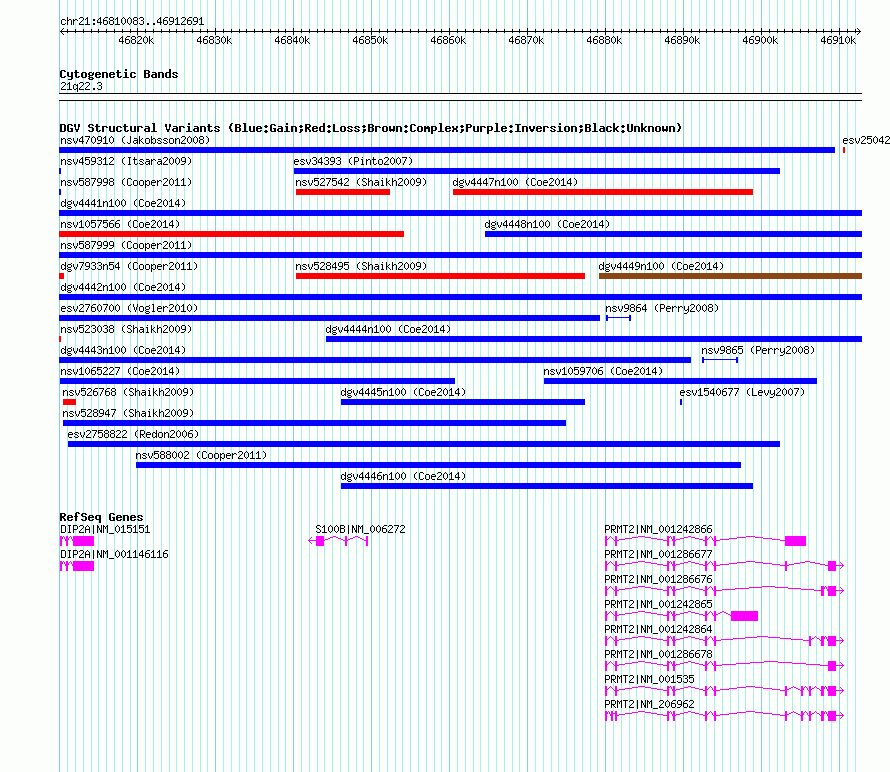Select the PRMT2|NM_001242864 transcript label
Viewport: 890px width, 772px height.
point(658,629)
